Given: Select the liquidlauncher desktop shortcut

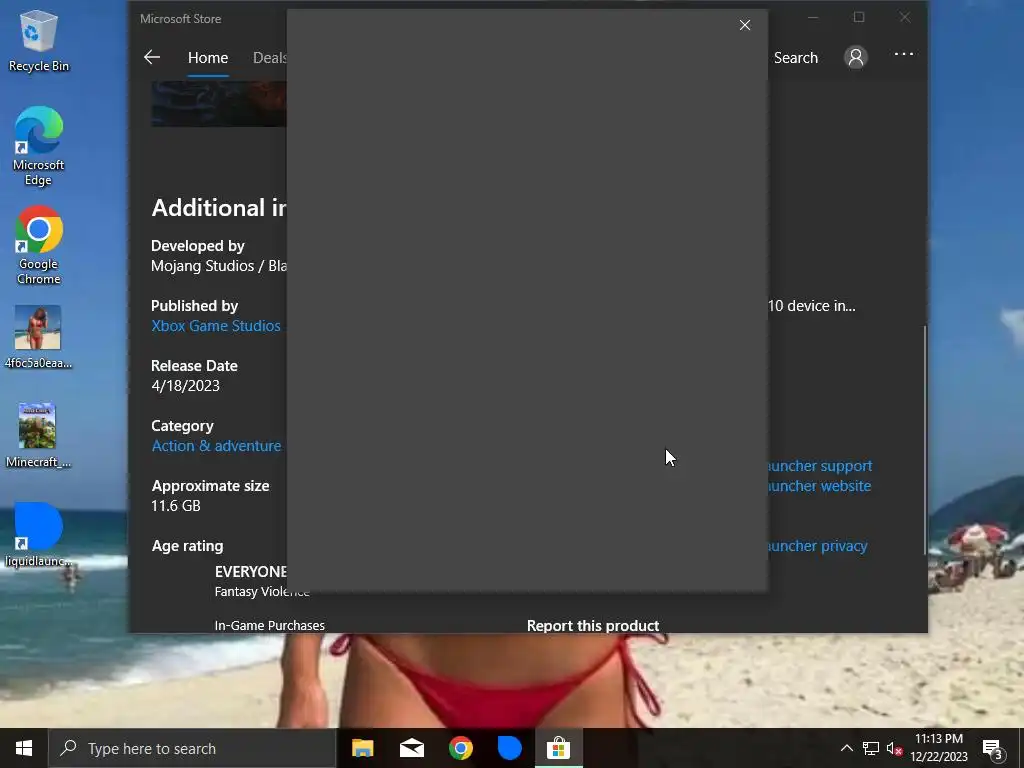Looking at the screenshot, I should [38, 535].
